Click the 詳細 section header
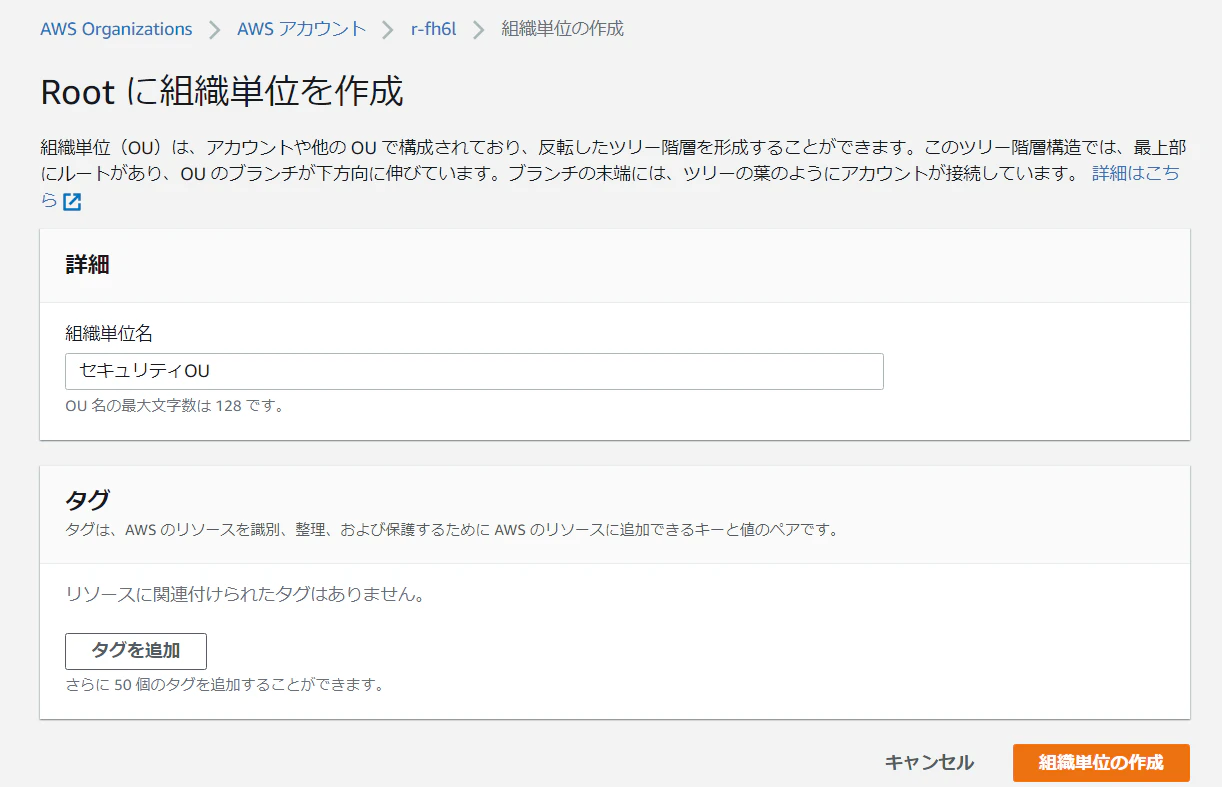The image size is (1222, 787). (87, 265)
